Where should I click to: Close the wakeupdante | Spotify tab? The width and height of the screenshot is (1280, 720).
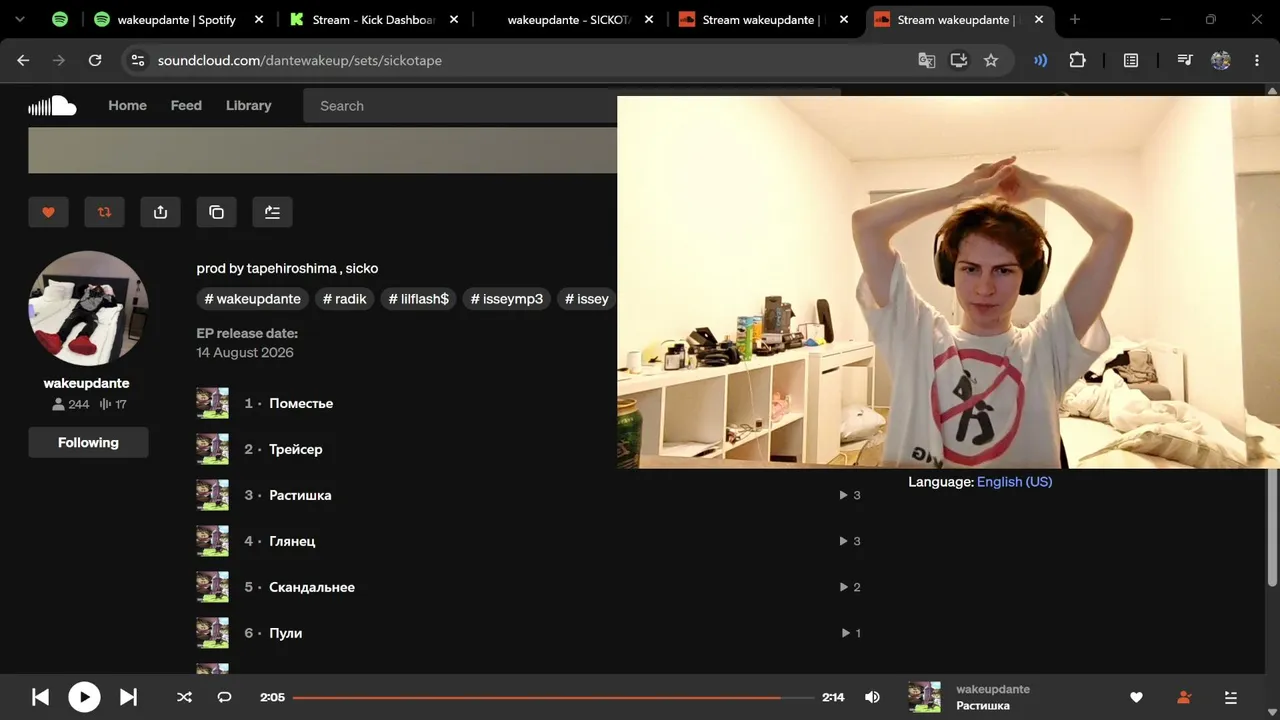(x=259, y=19)
